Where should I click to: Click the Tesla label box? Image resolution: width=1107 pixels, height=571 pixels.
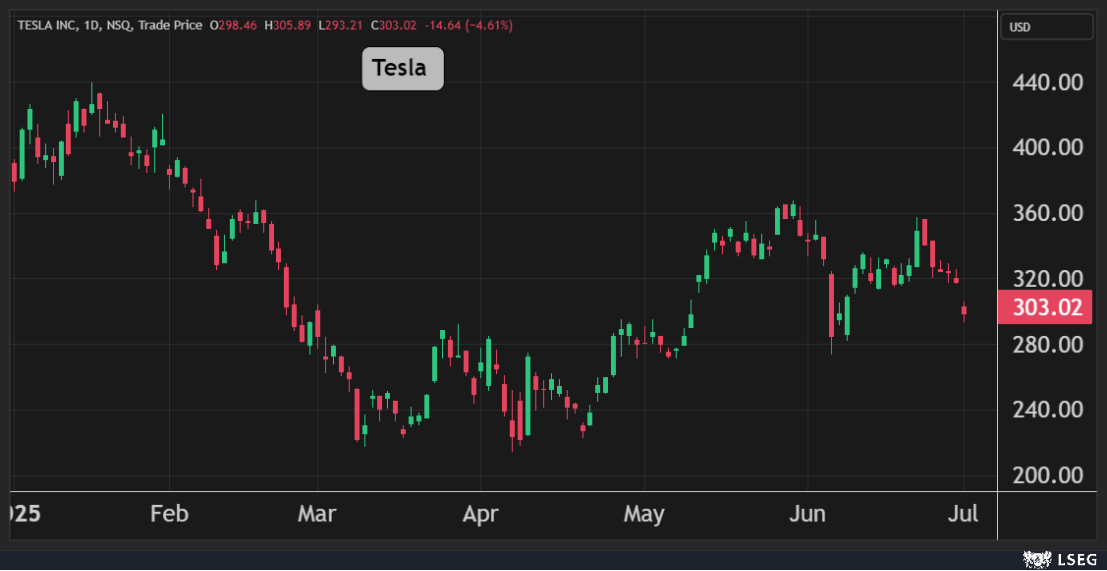402,68
